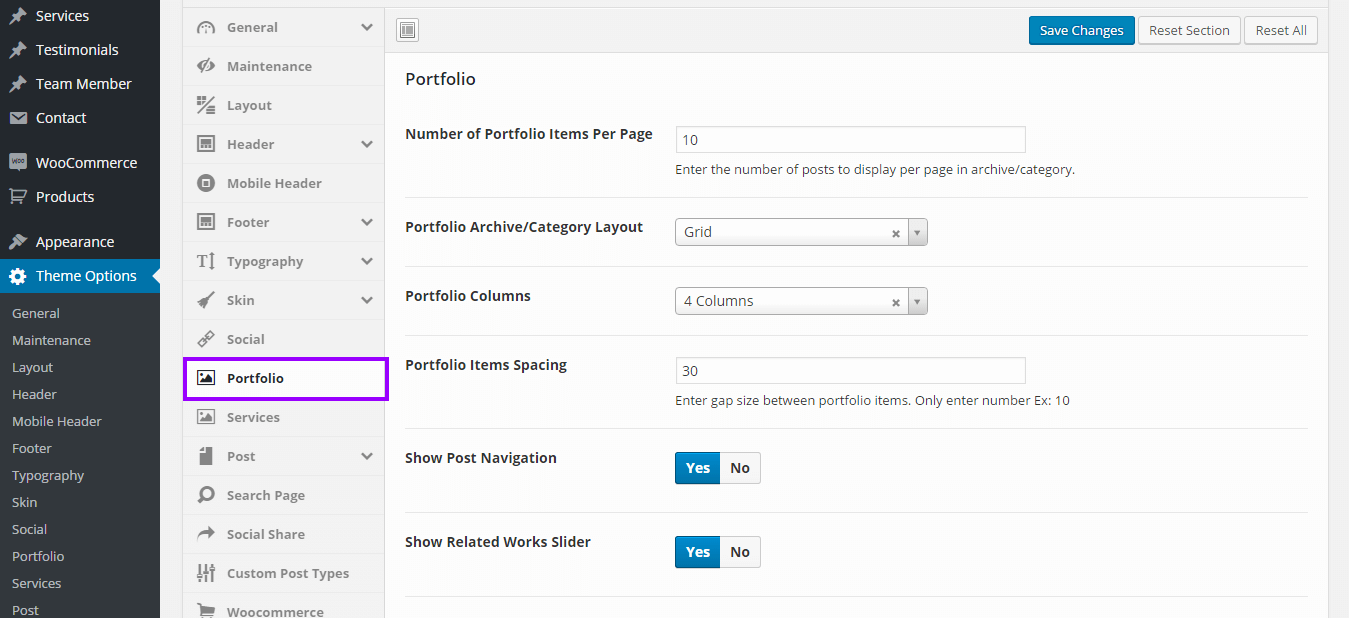Open the Portfolio Archive/Category Layout dropdown arrow

(917, 232)
